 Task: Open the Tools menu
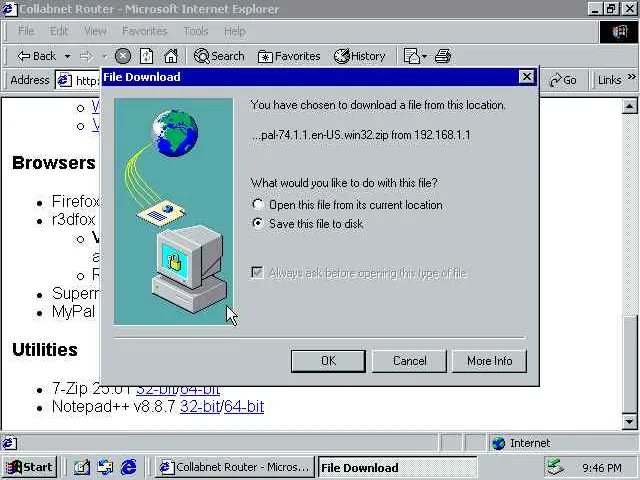(196, 31)
